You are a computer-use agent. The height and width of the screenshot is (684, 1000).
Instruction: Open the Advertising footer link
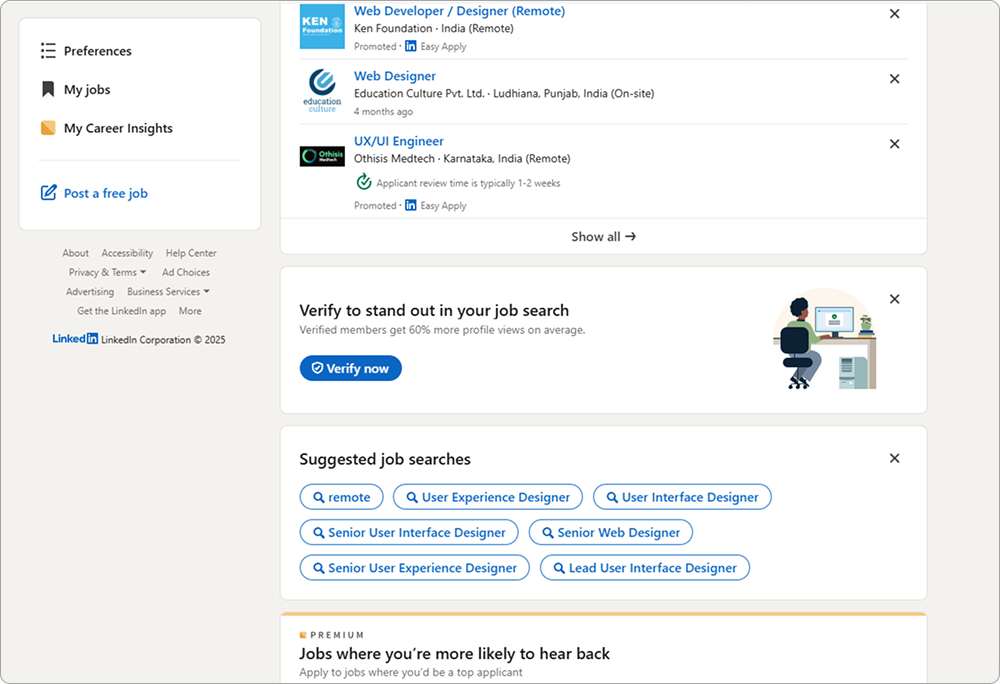click(90, 291)
